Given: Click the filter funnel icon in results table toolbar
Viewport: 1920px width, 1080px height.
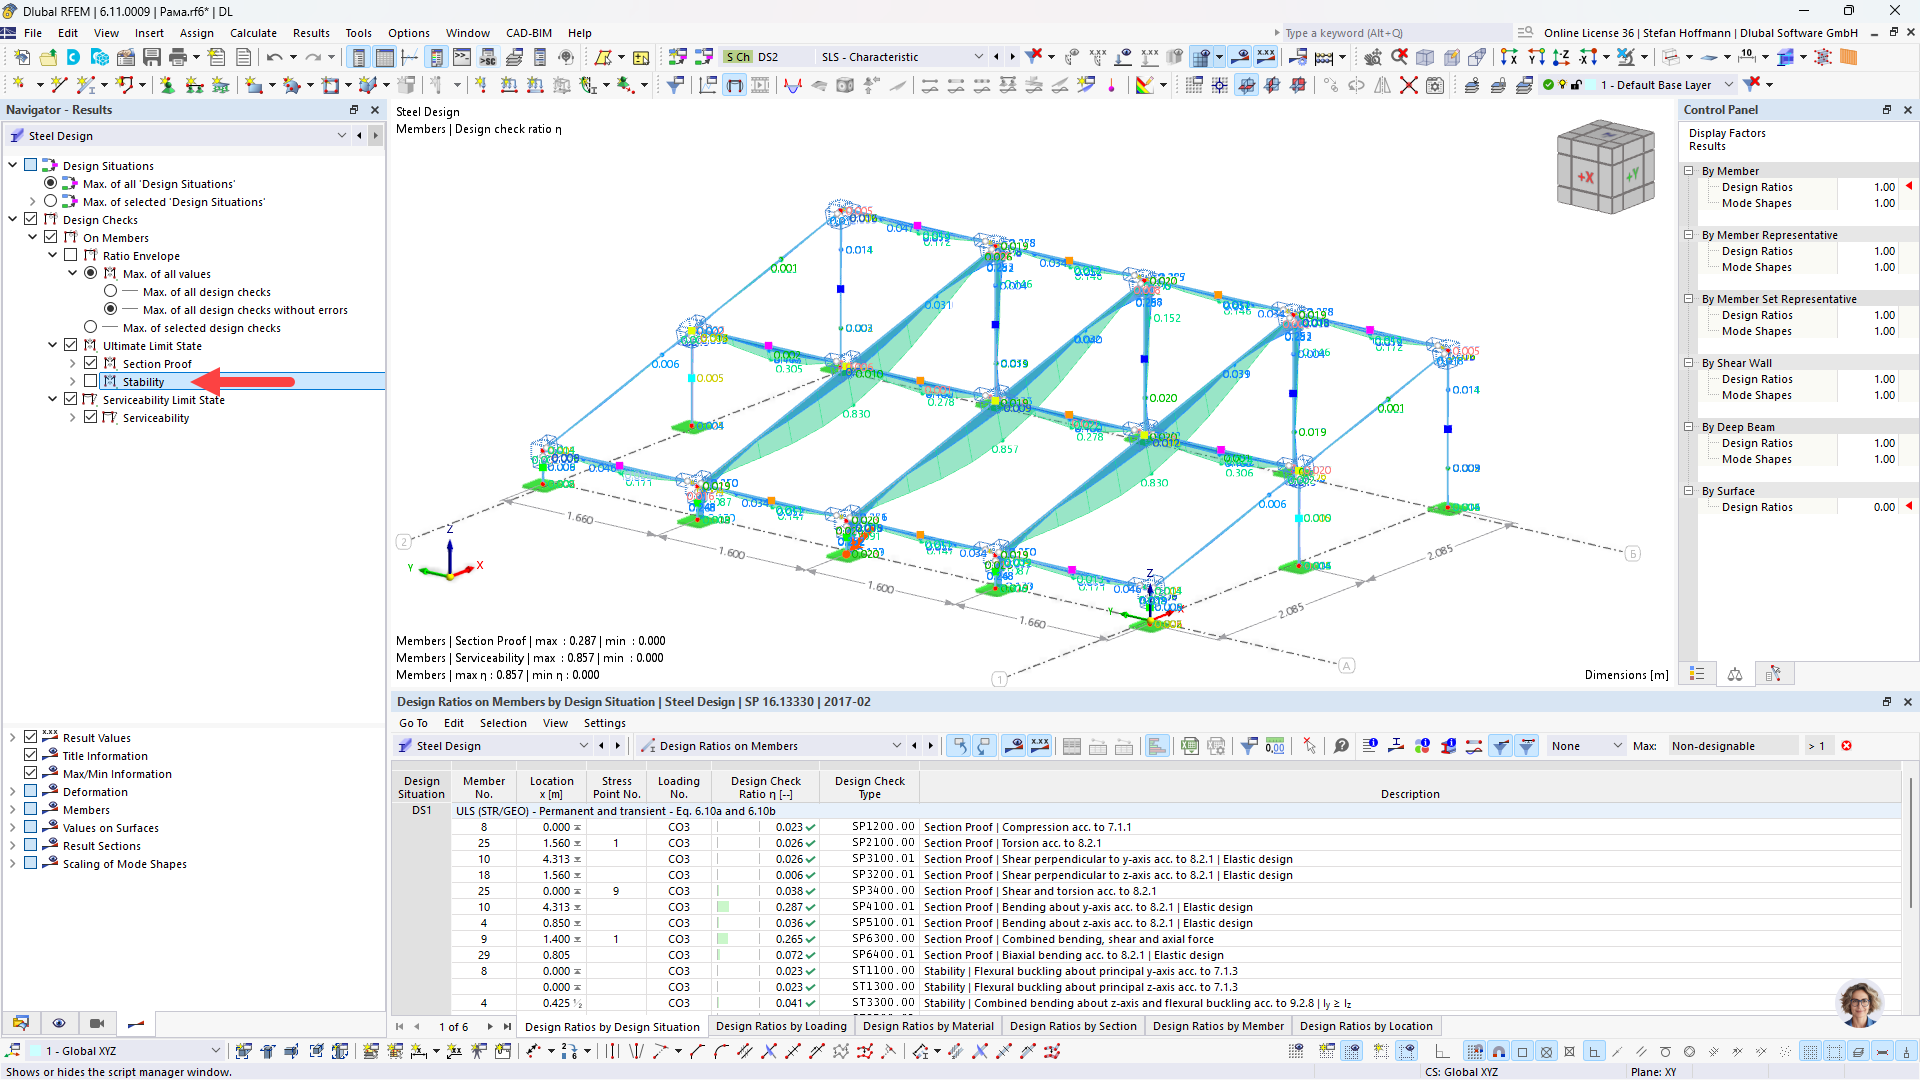Looking at the screenshot, I should (x=1249, y=746).
